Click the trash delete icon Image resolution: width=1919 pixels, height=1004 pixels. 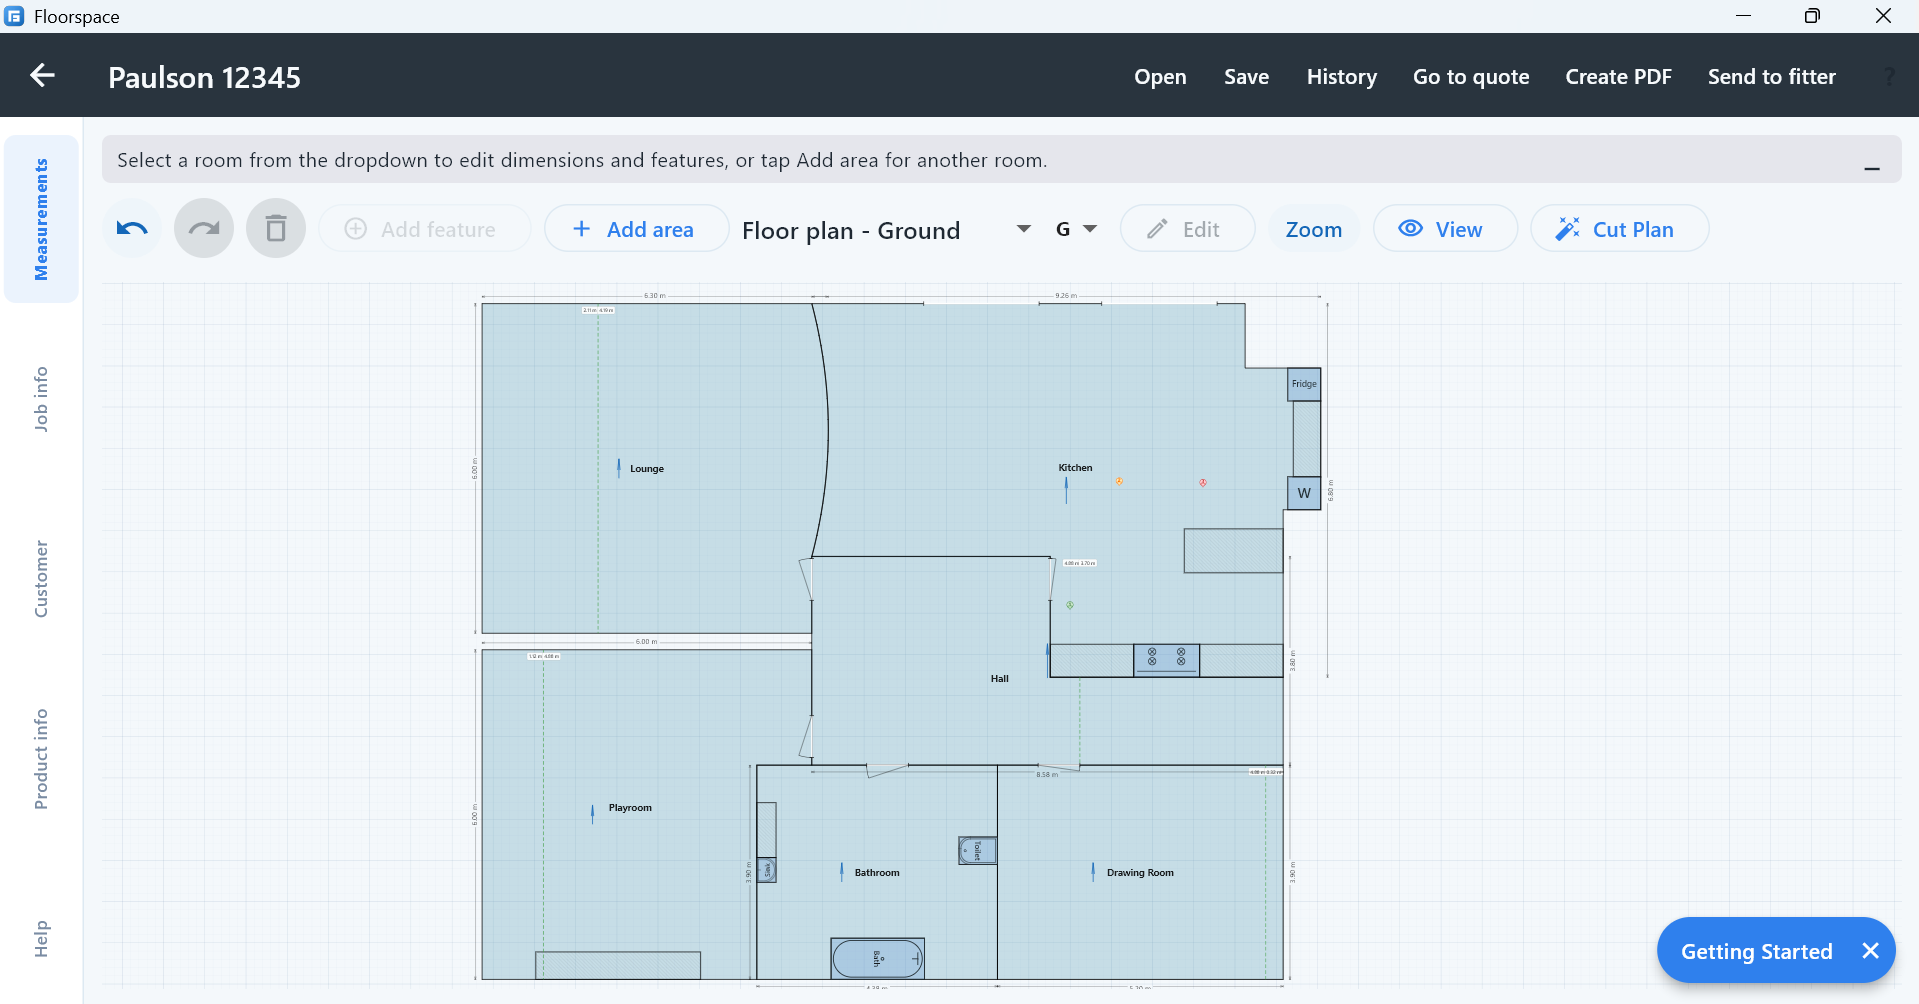click(276, 229)
